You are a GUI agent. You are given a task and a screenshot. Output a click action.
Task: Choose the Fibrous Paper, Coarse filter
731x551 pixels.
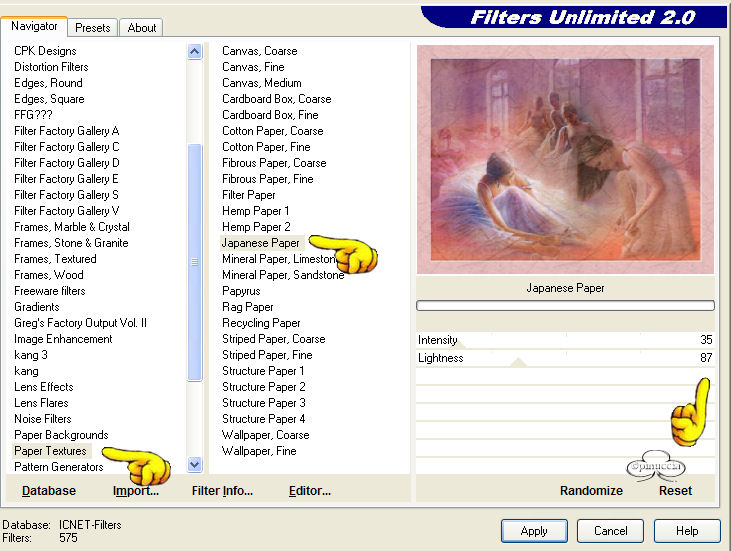(274, 163)
